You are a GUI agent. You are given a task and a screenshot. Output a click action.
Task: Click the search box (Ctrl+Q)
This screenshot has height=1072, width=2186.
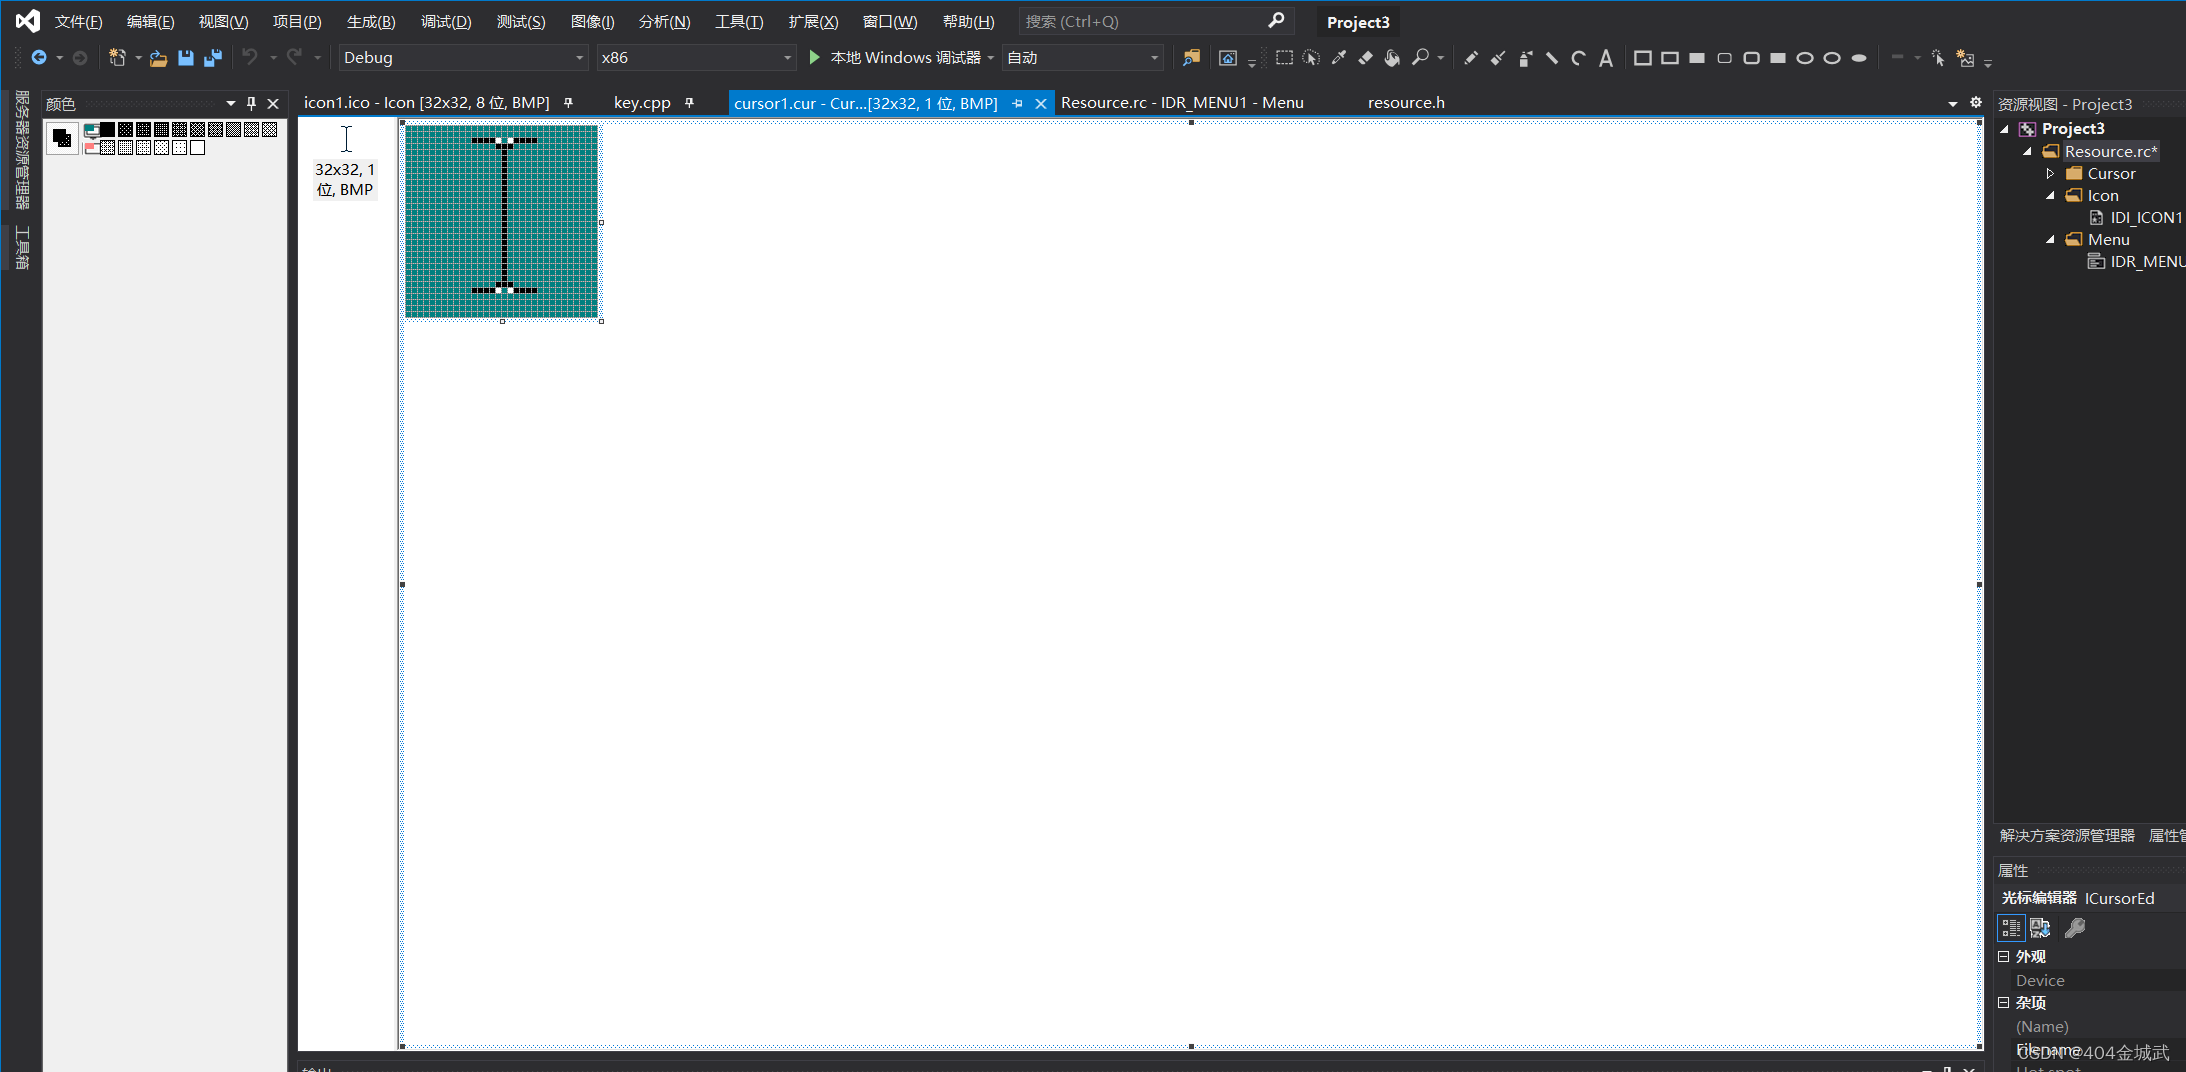pyautogui.click(x=1143, y=22)
